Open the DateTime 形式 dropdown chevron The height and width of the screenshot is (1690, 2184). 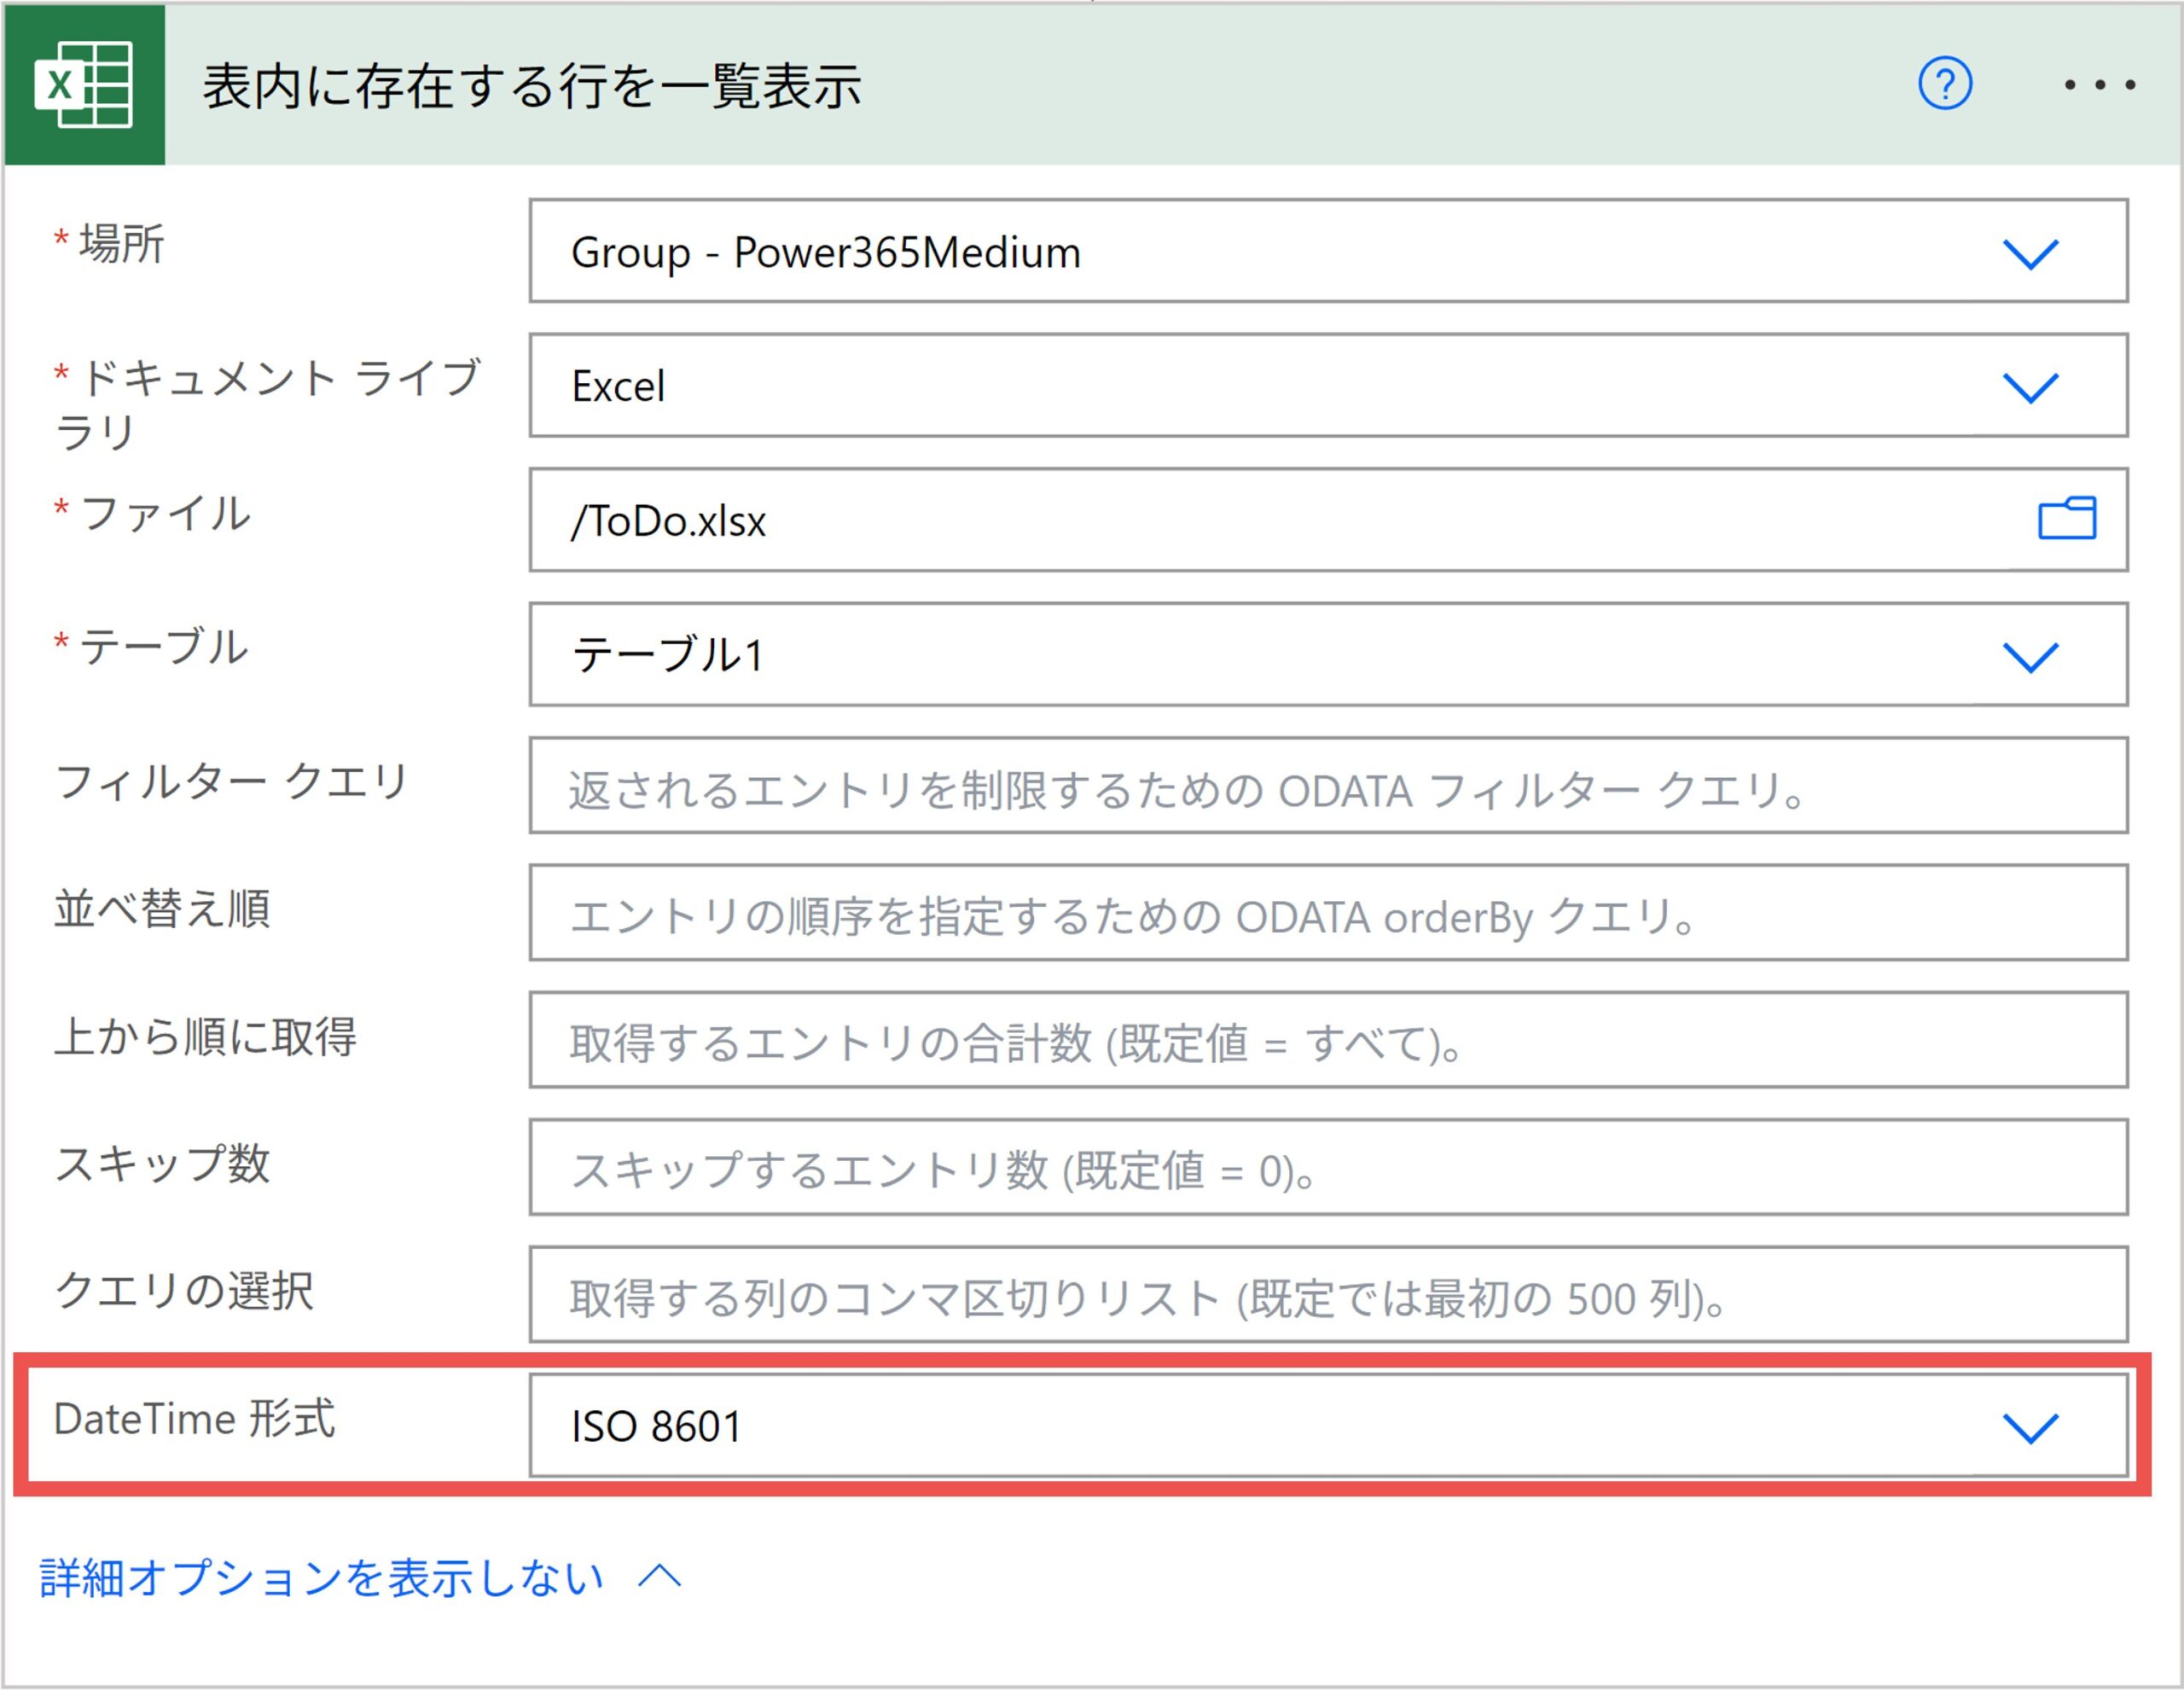click(x=2030, y=1427)
